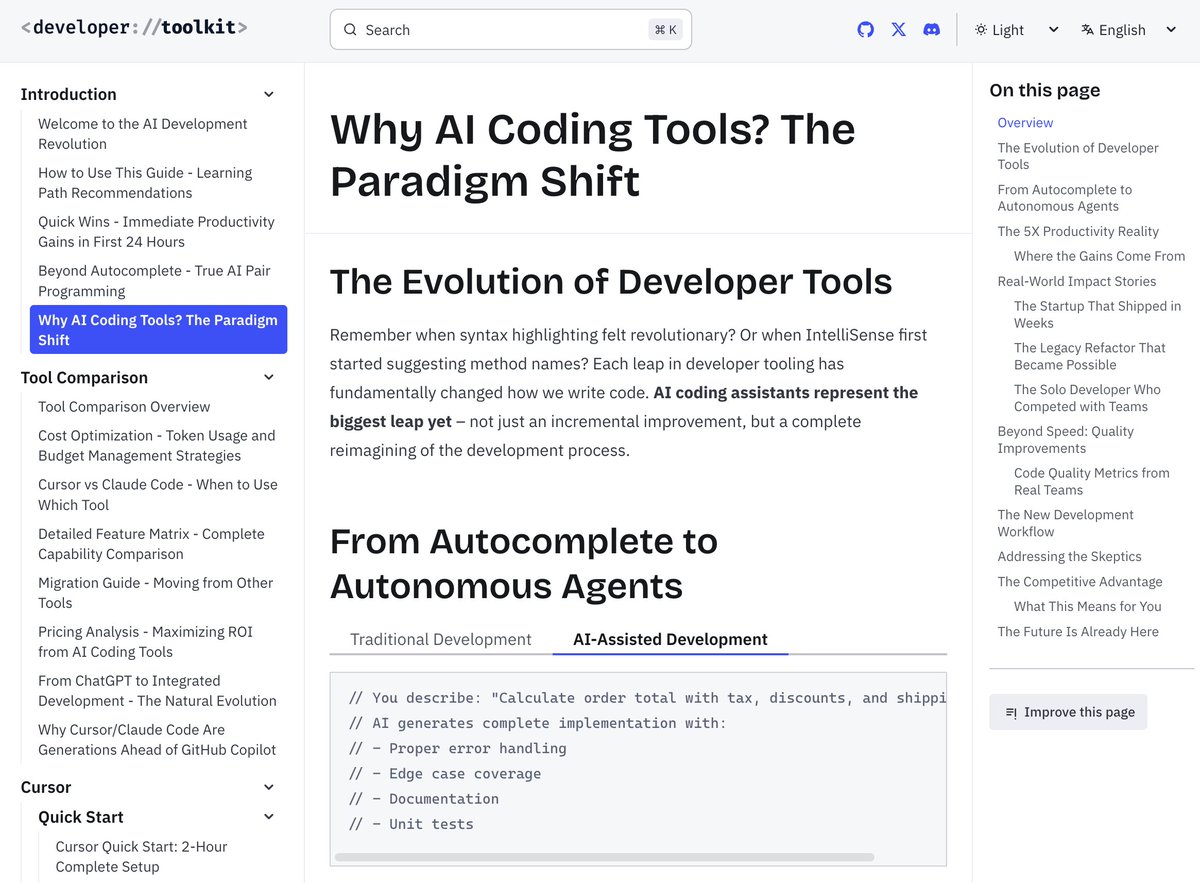
Task: Open Why Cursor/Claude Code Are Generations Ahead
Action: [x=157, y=740]
